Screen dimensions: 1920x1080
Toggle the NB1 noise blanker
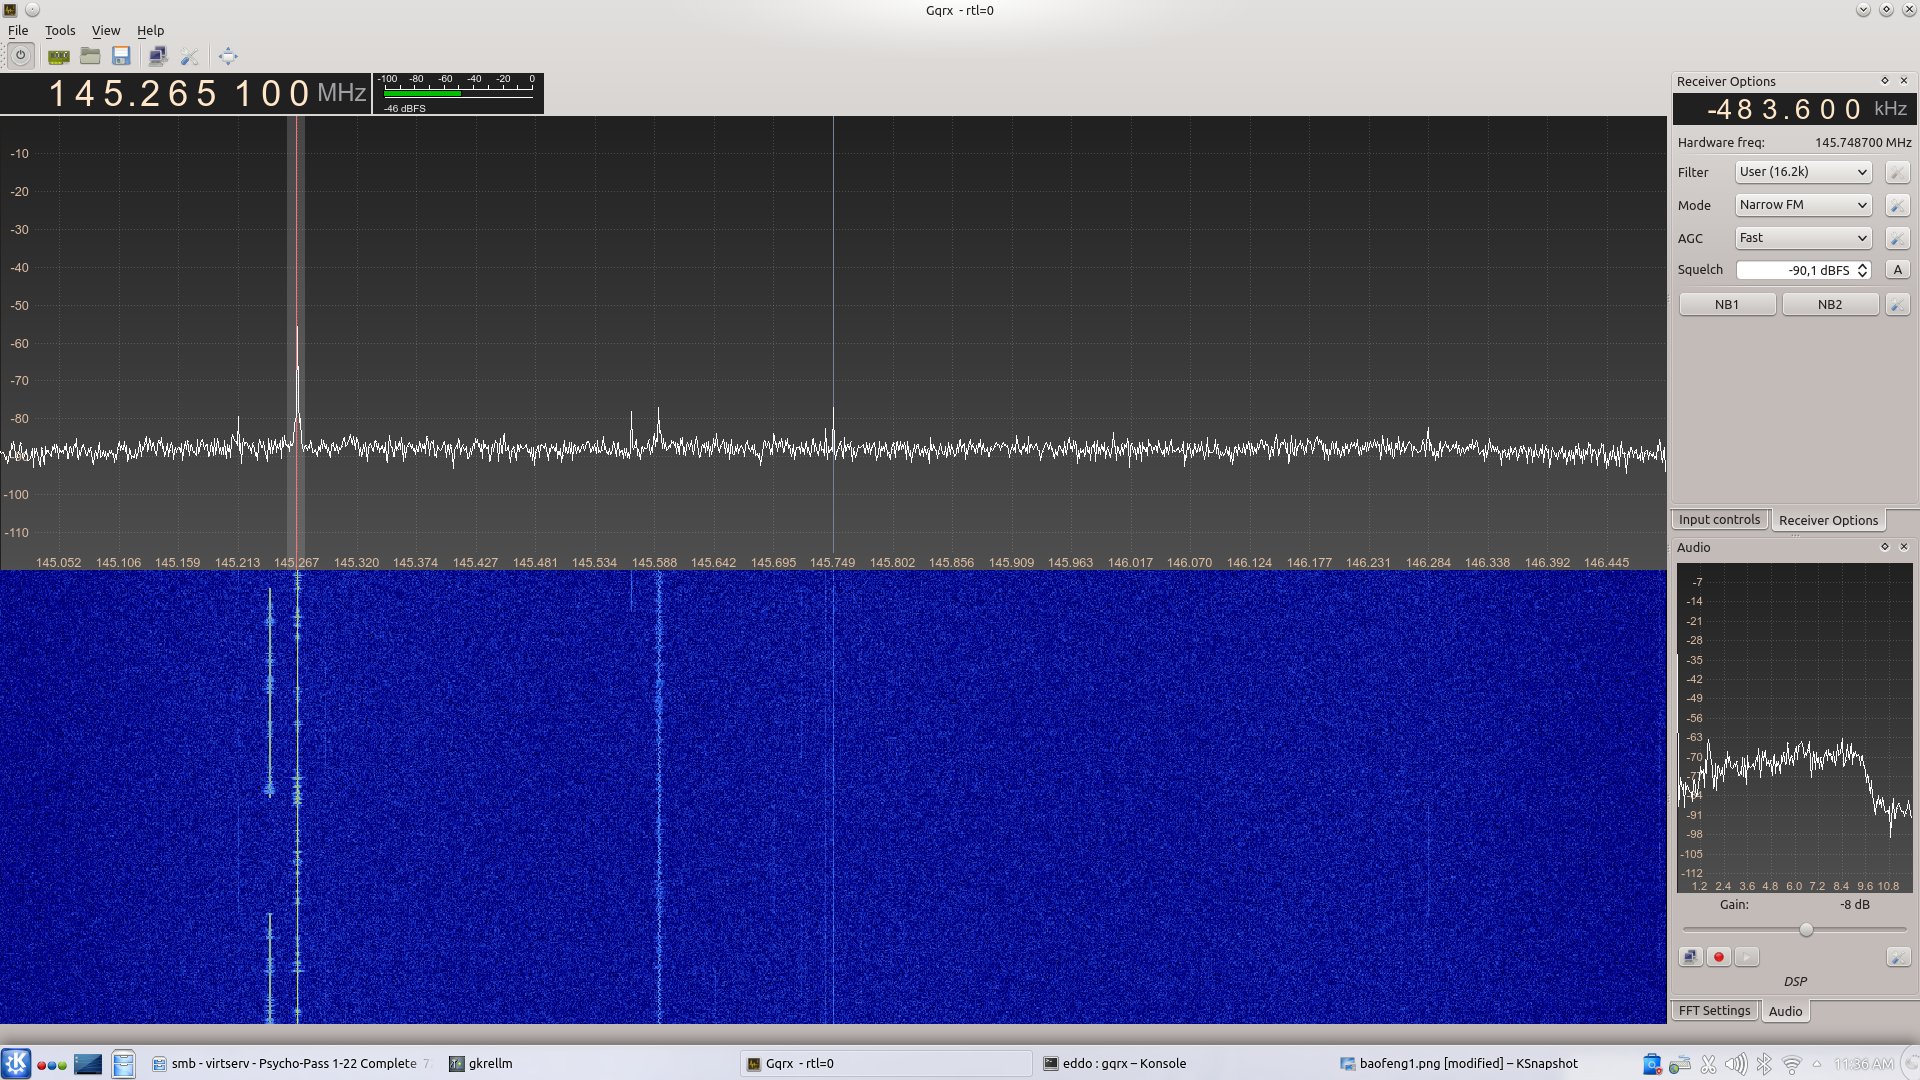point(1726,304)
